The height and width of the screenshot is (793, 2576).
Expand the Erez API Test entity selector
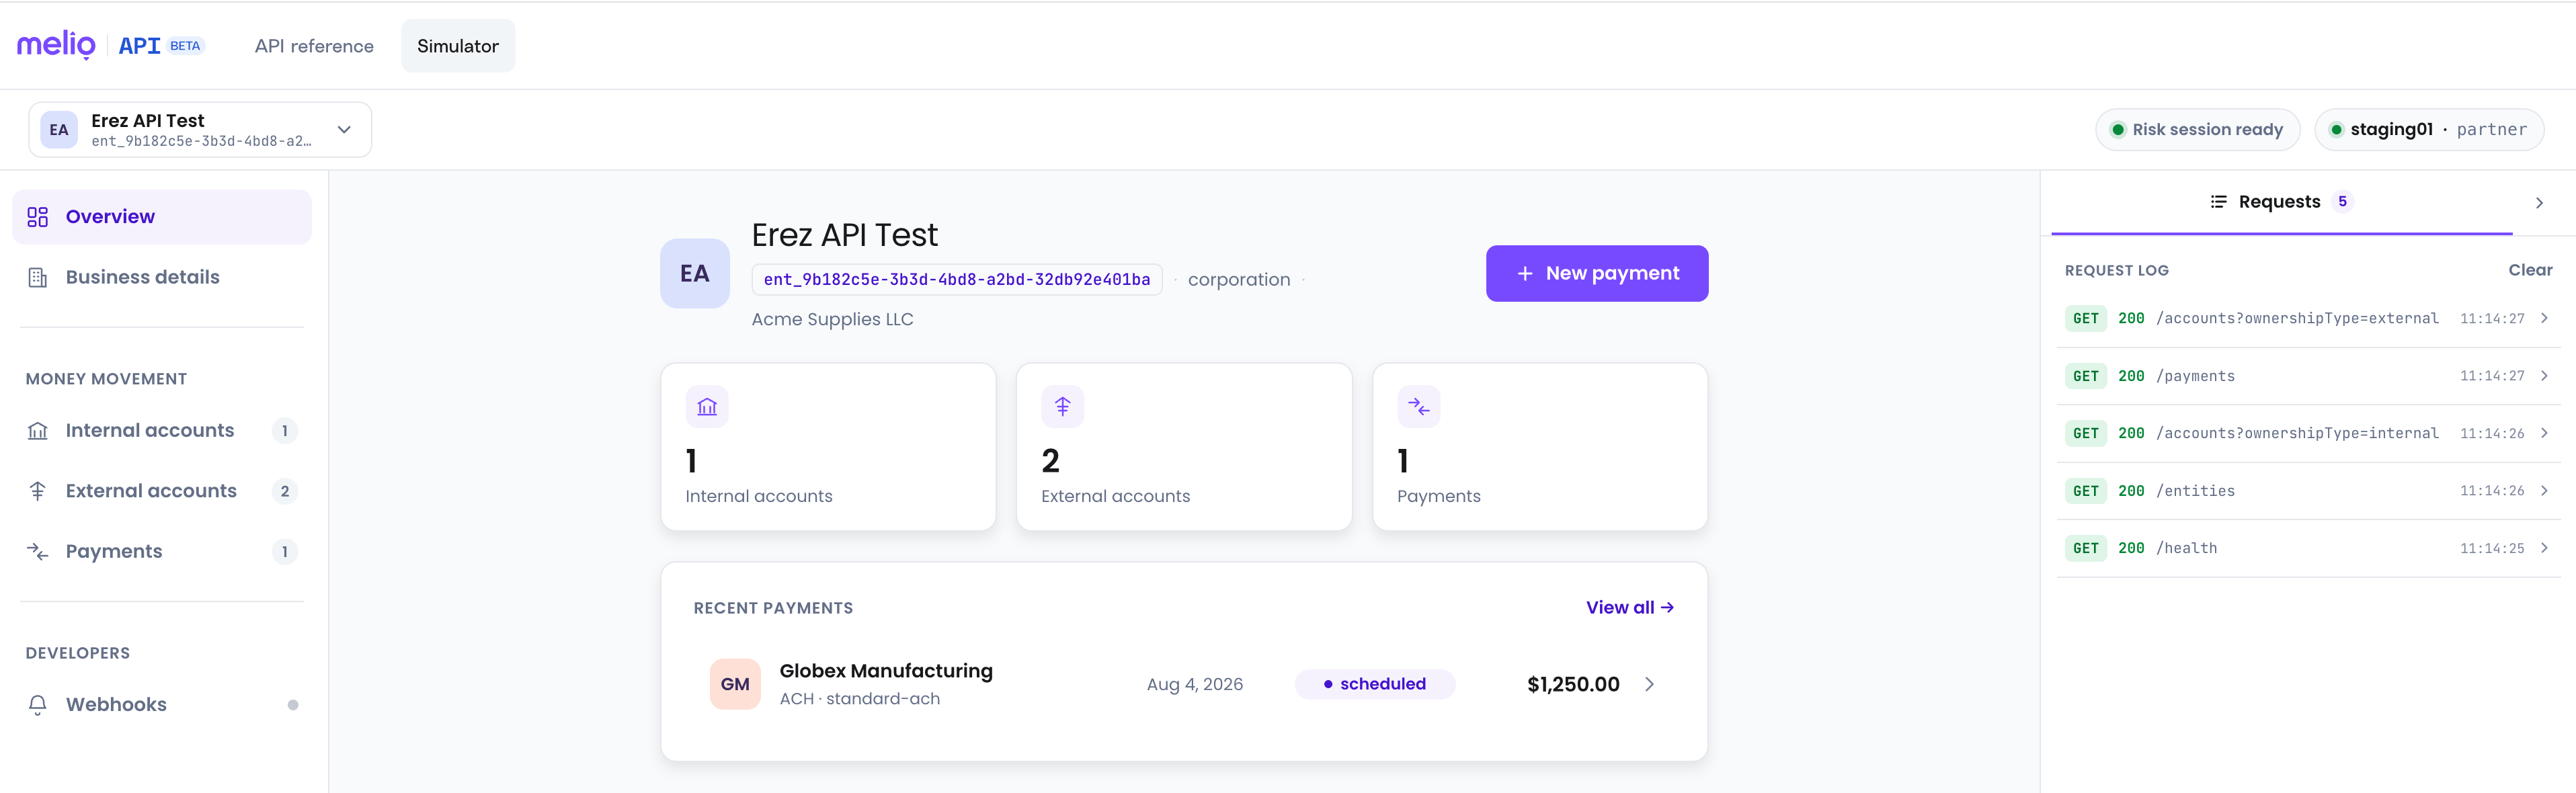pyautogui.click(x=200, y=130)
